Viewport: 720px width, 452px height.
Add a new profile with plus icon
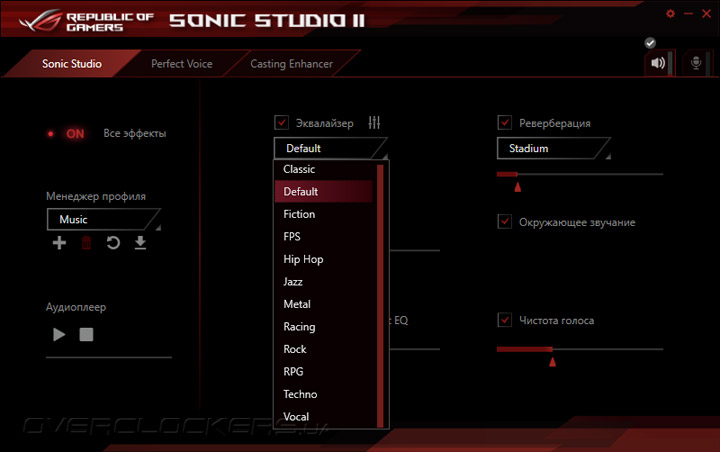coord(59,243)
